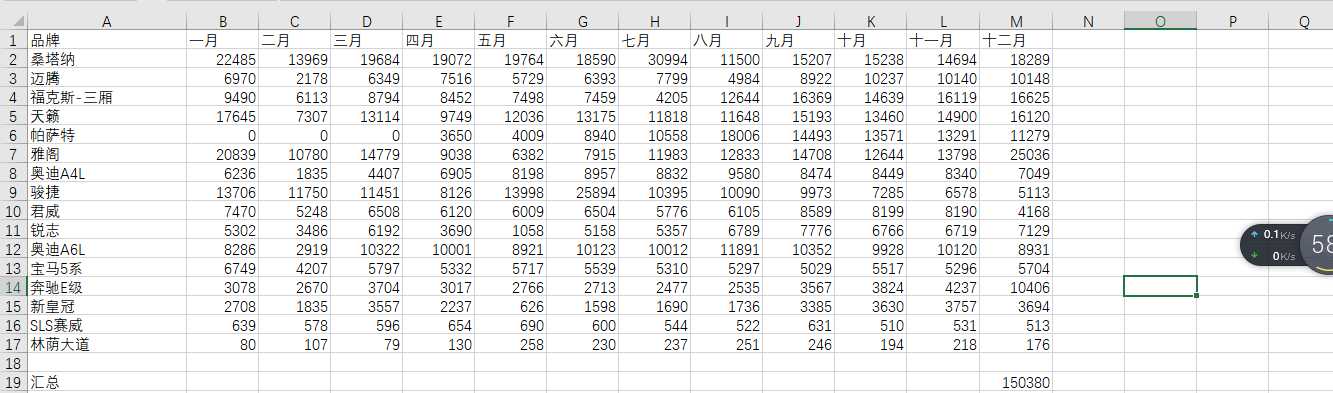Select column O header
Viewport: 1333px width, 393px height.
tap(1160, 20)
